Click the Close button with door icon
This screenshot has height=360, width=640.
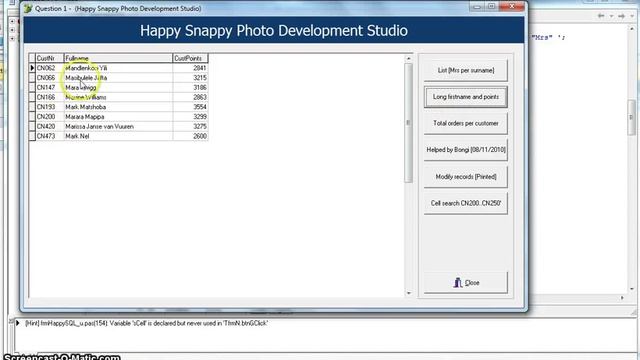466,282
